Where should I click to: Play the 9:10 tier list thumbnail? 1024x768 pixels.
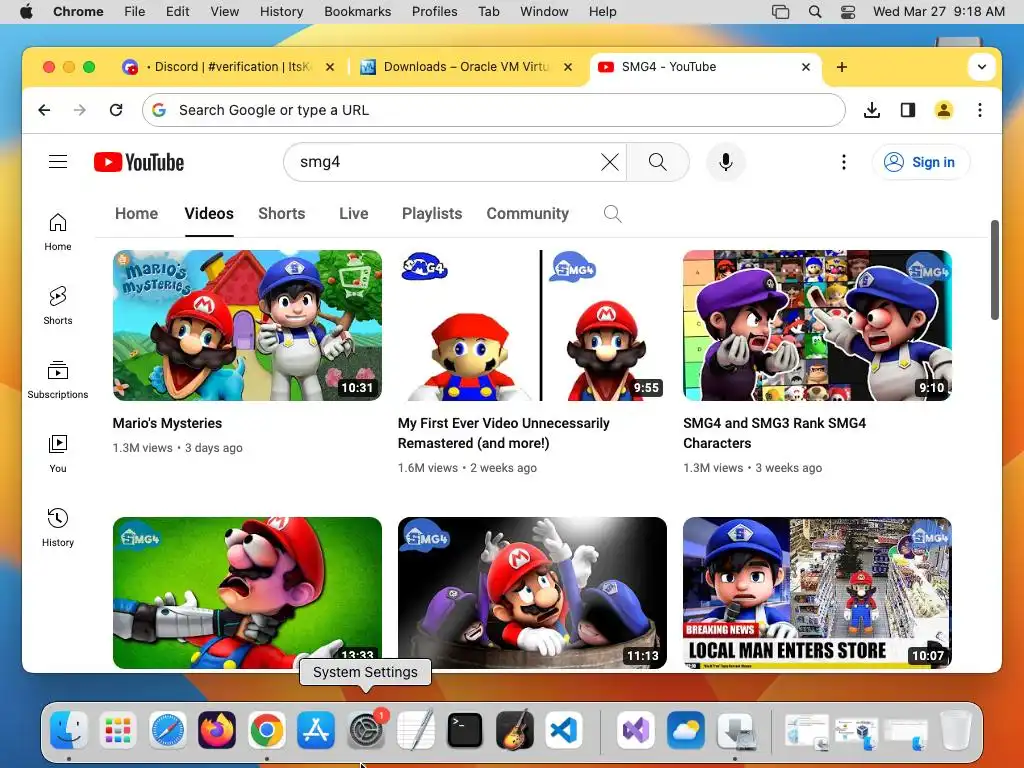coord(818,325)
